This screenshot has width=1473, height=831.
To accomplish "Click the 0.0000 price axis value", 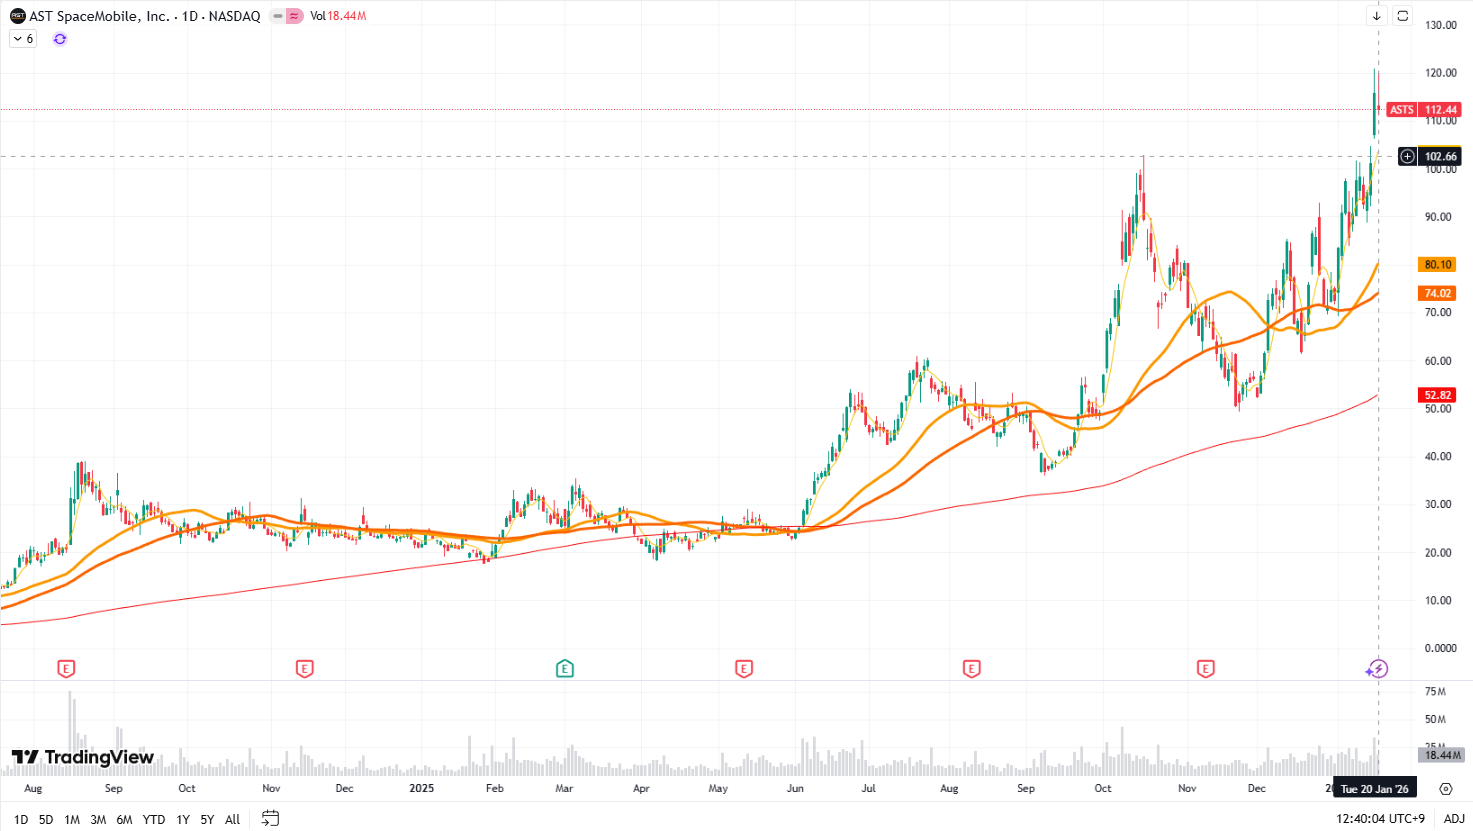I will (x=1441, y=649).
